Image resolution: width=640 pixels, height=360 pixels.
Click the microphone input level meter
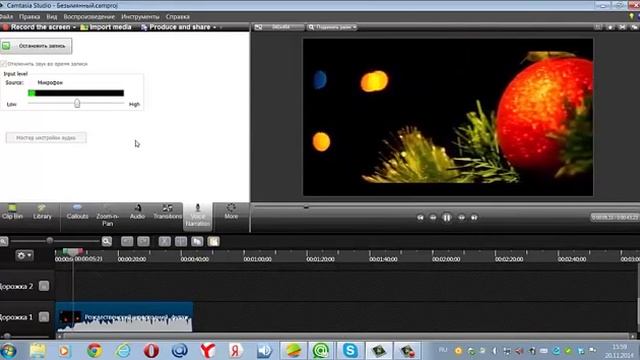pos(76,93)
